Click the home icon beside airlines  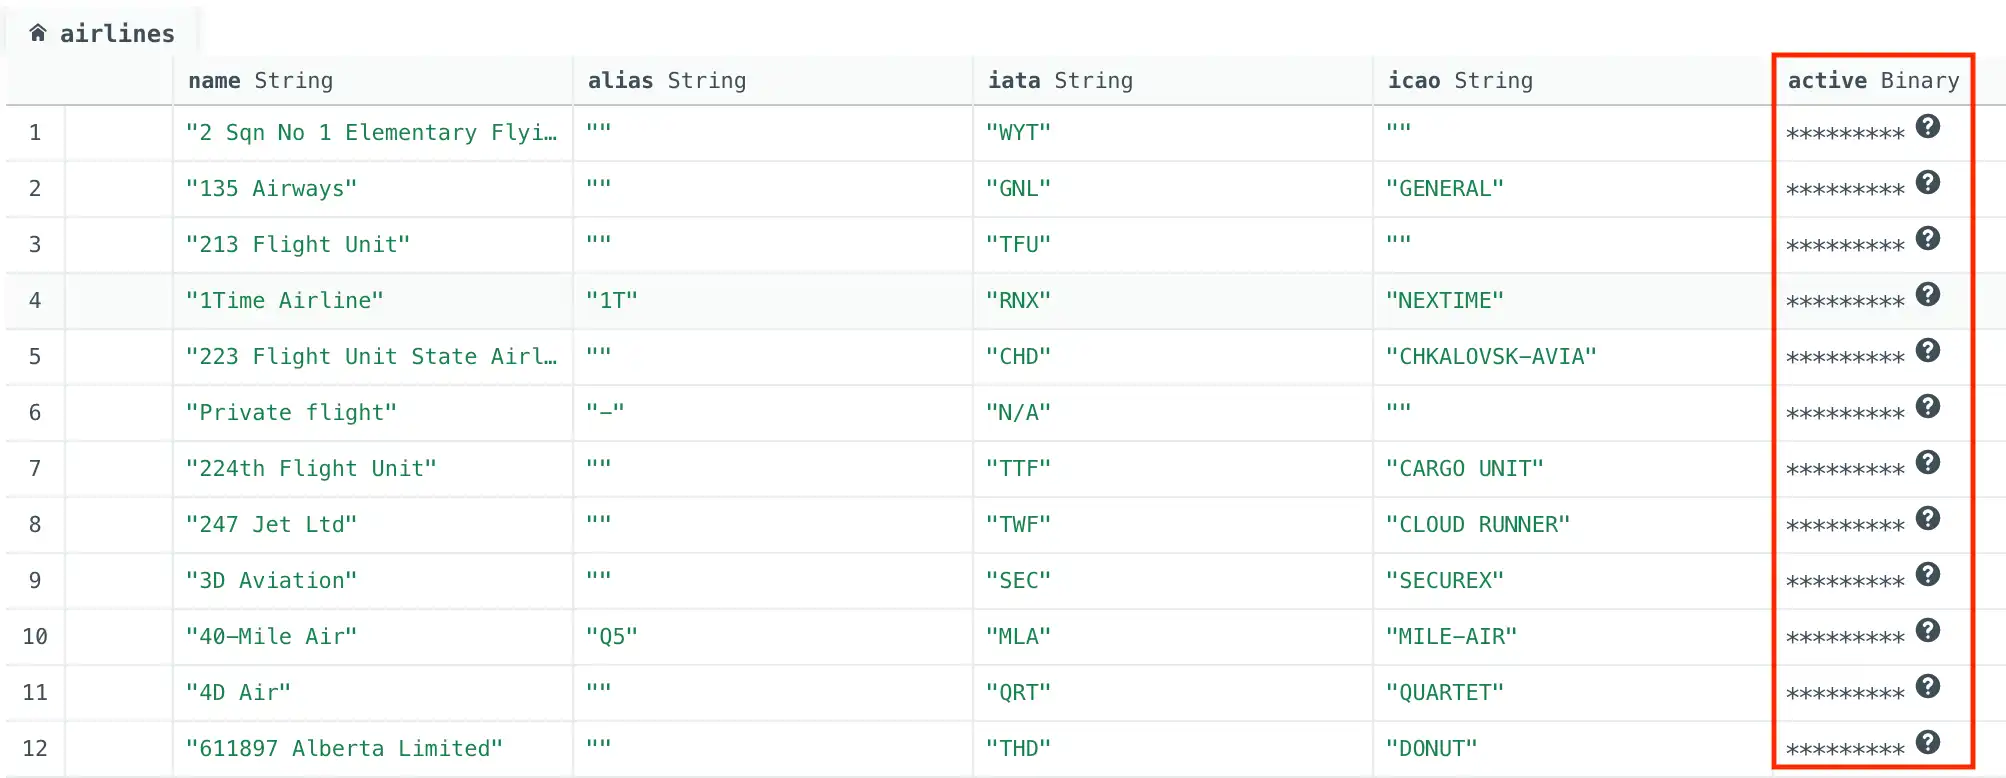point(38,33)
